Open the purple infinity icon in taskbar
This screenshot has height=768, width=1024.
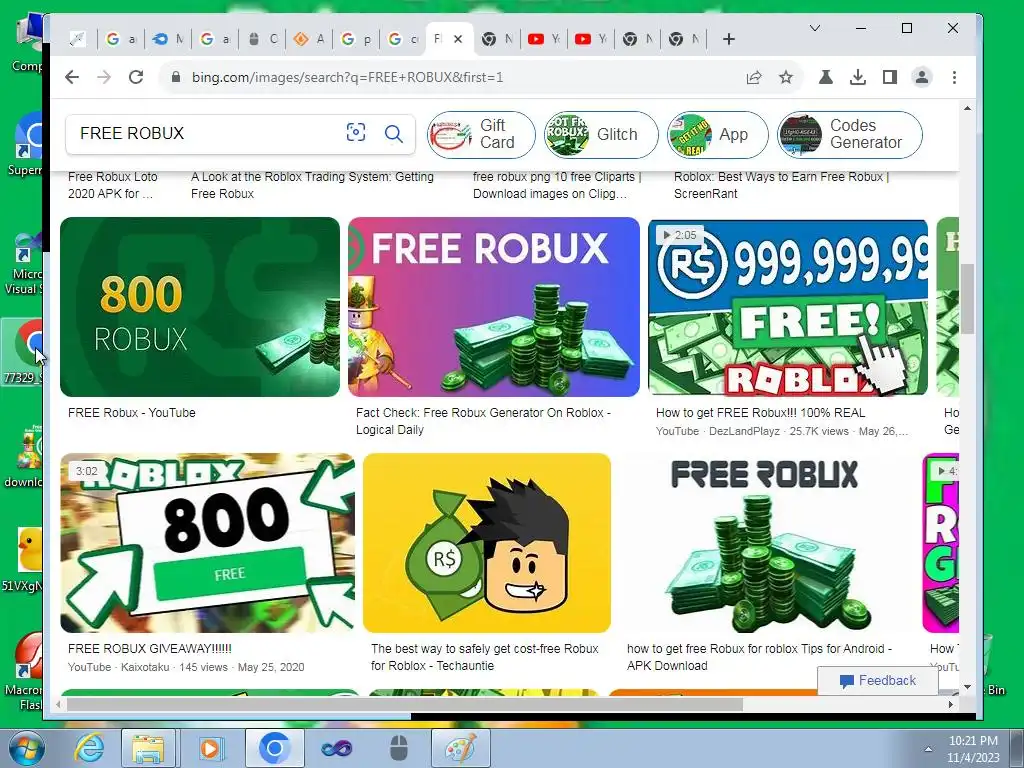point(336,748)
